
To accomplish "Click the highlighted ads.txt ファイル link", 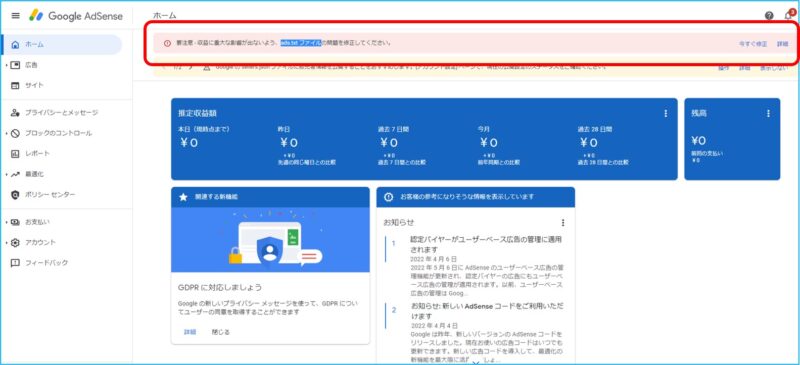I will (301, 43).
